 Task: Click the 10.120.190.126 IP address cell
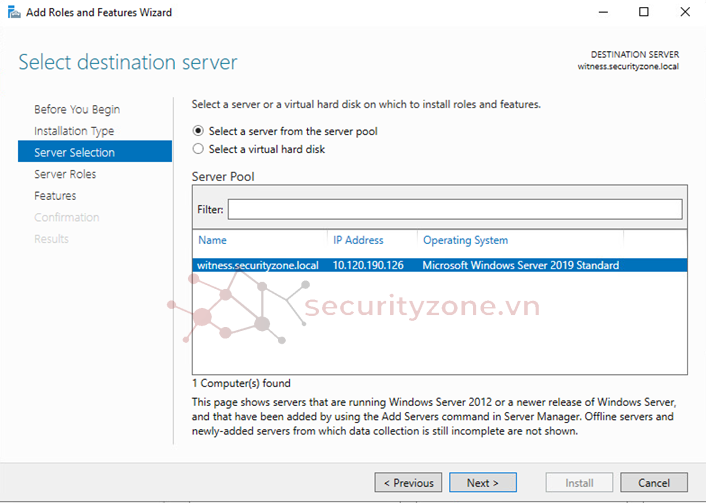pos(368,265)
